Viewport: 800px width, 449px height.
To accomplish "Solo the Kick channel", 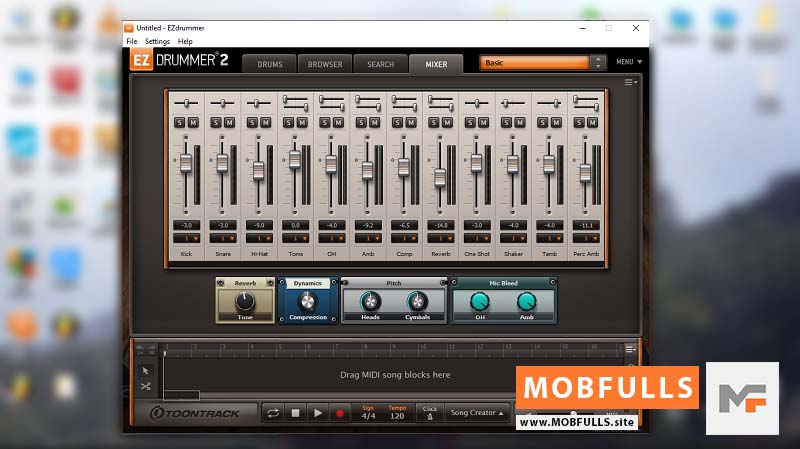I will click(179, 122).
